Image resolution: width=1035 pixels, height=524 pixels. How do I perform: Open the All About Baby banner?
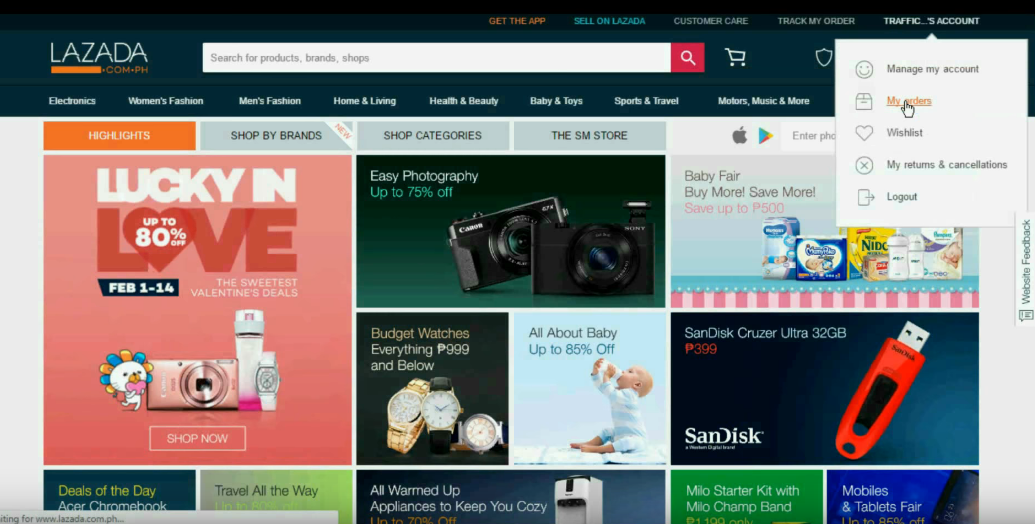[x=589, y=389]
